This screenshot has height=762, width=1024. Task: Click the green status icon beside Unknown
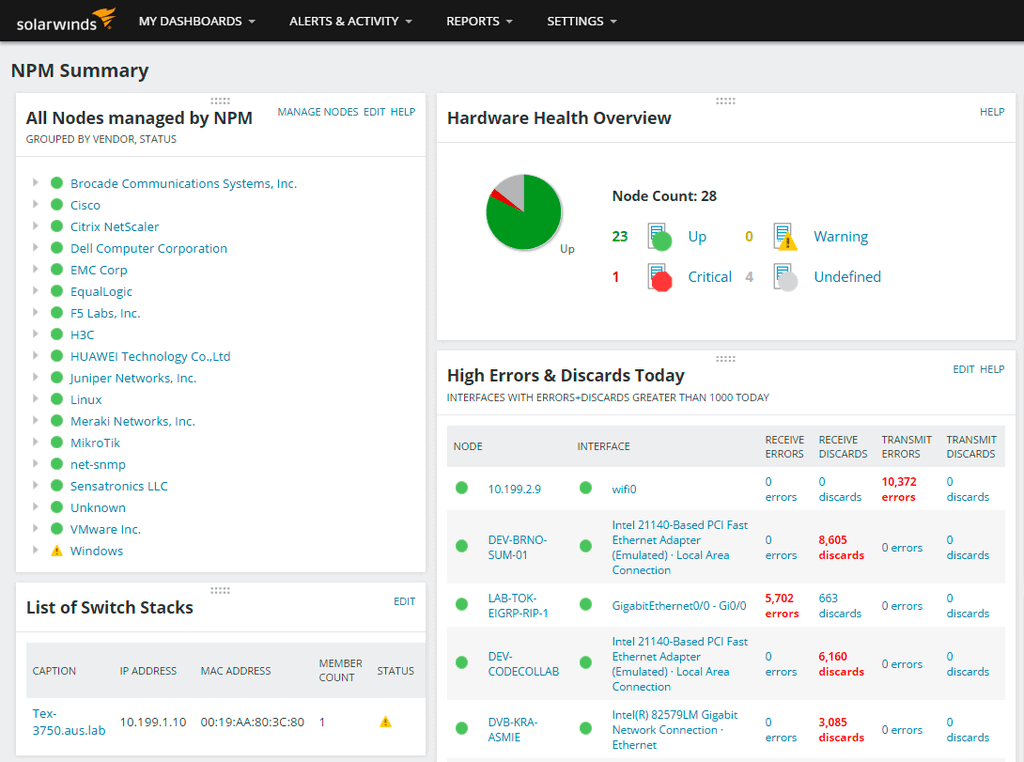pyautogui.click(x=57, y=507)
